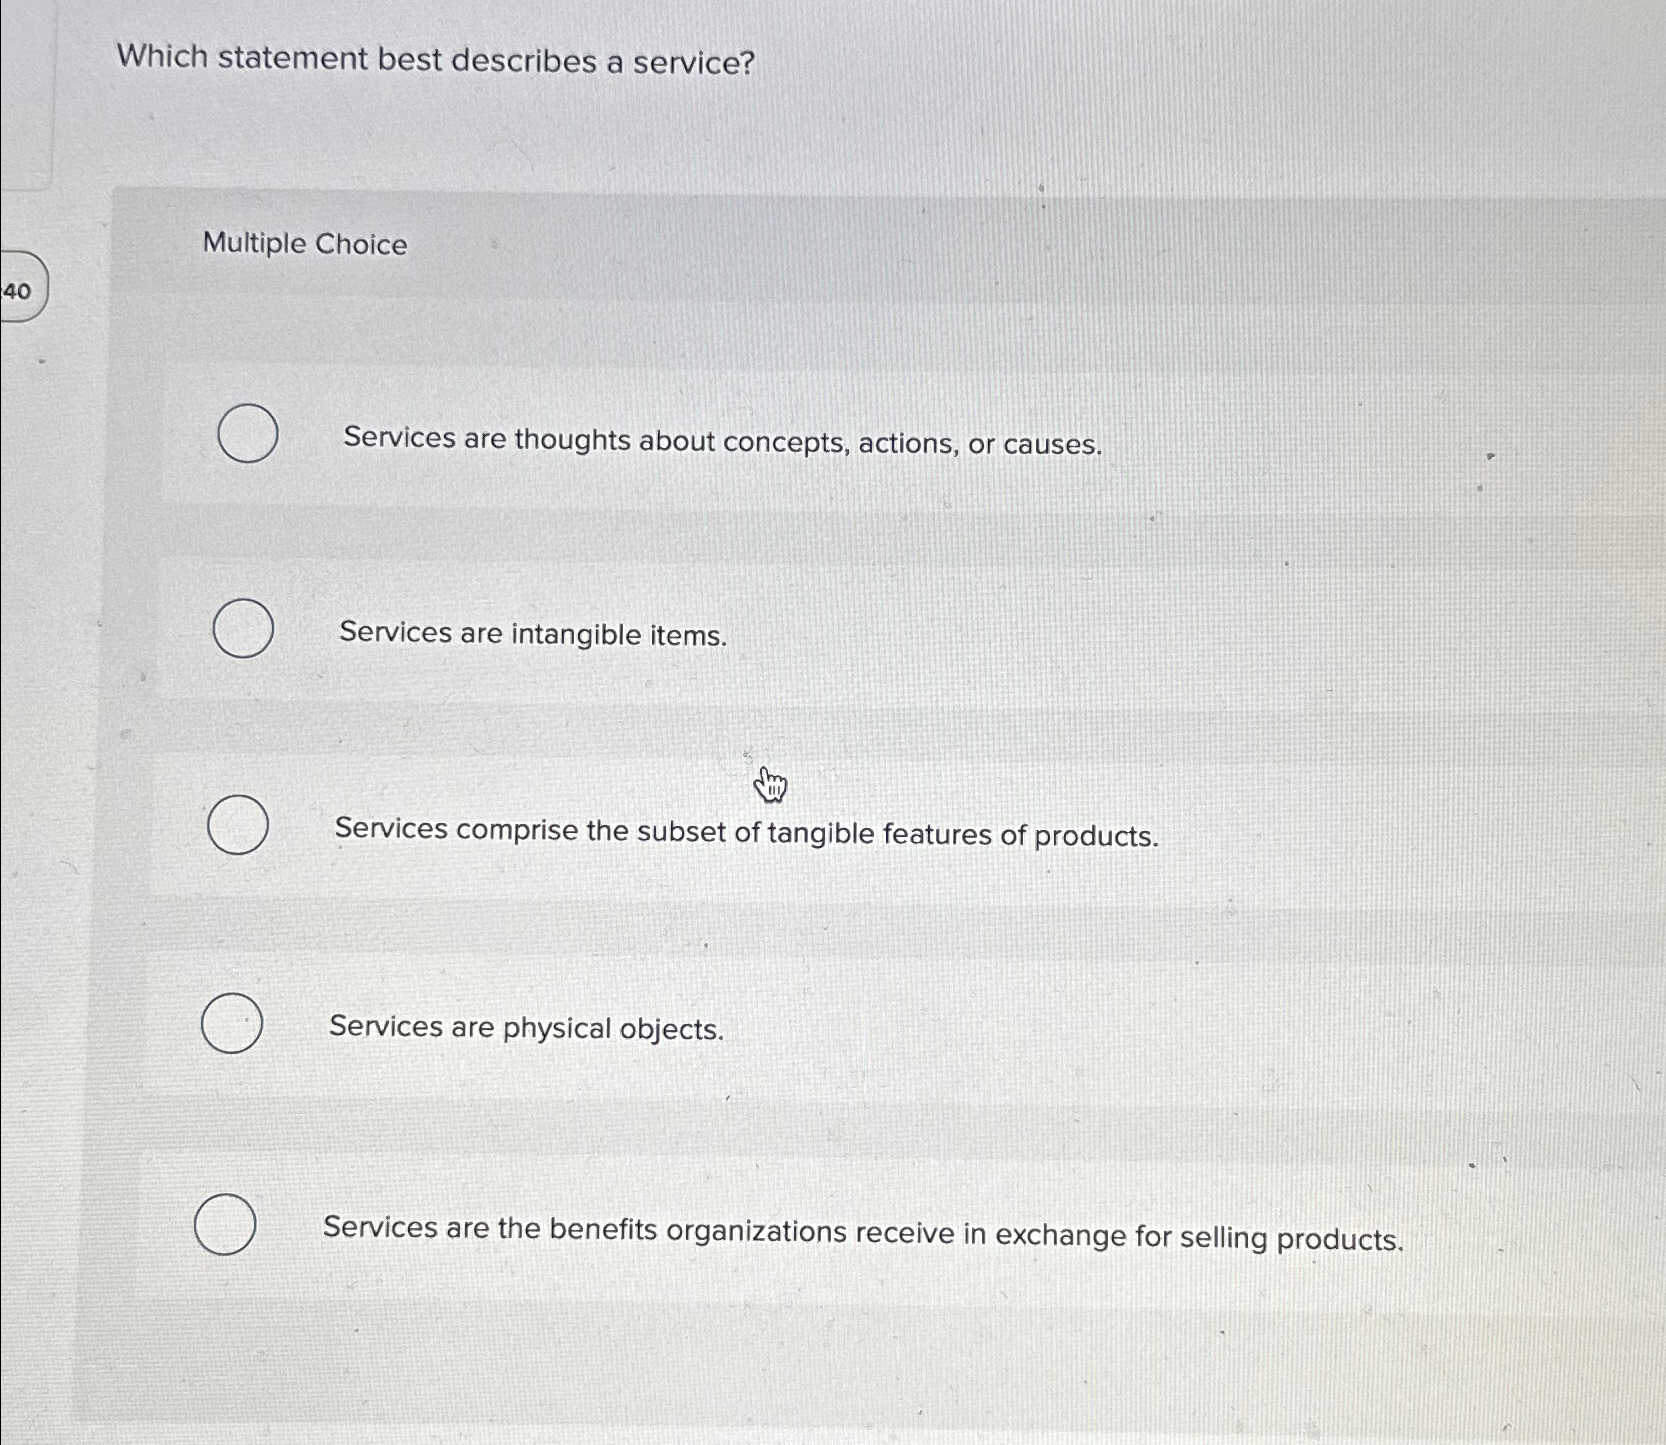Click the 'Multiple Choice' label
The height and width of the screenshot is (1445, 1666).
[301, 245]
